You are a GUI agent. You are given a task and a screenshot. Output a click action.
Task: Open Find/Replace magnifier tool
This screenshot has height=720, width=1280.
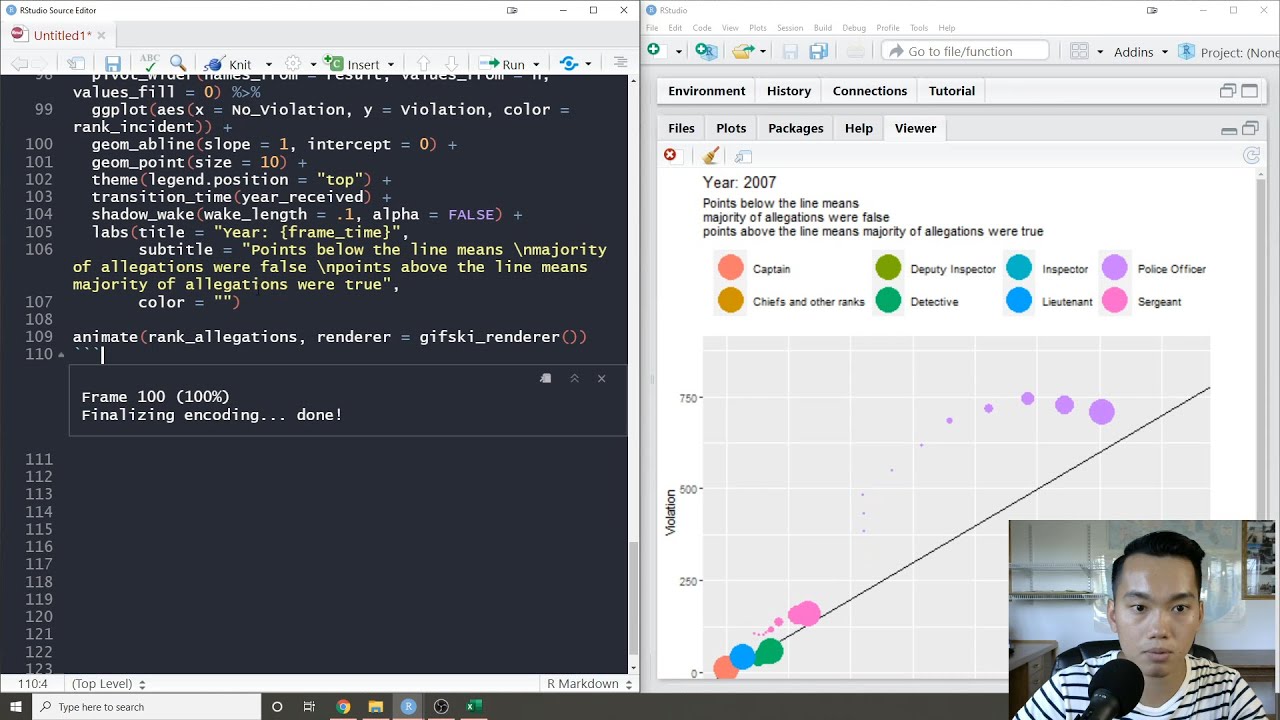point(178,64)
